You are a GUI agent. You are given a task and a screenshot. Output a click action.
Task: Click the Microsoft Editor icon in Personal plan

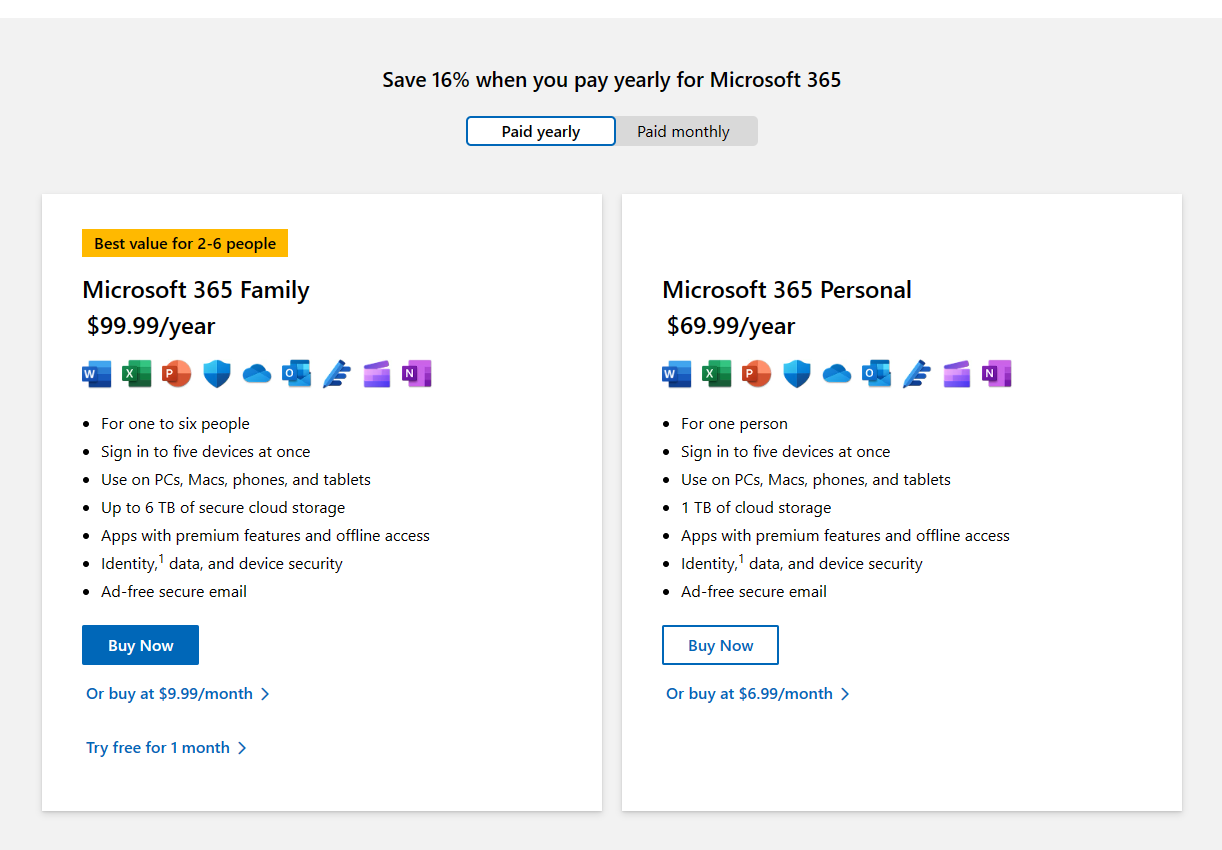[917, 374]
